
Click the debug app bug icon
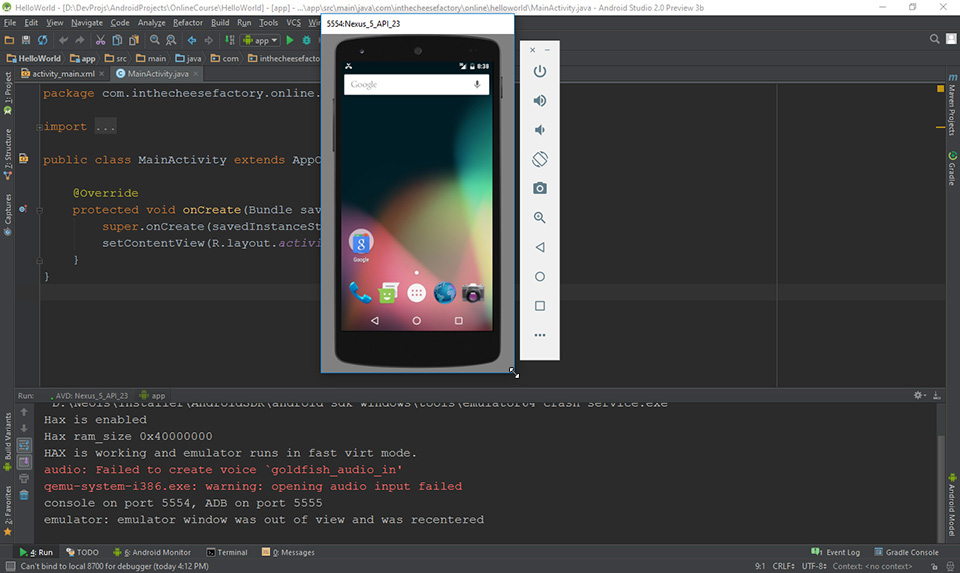306,40
